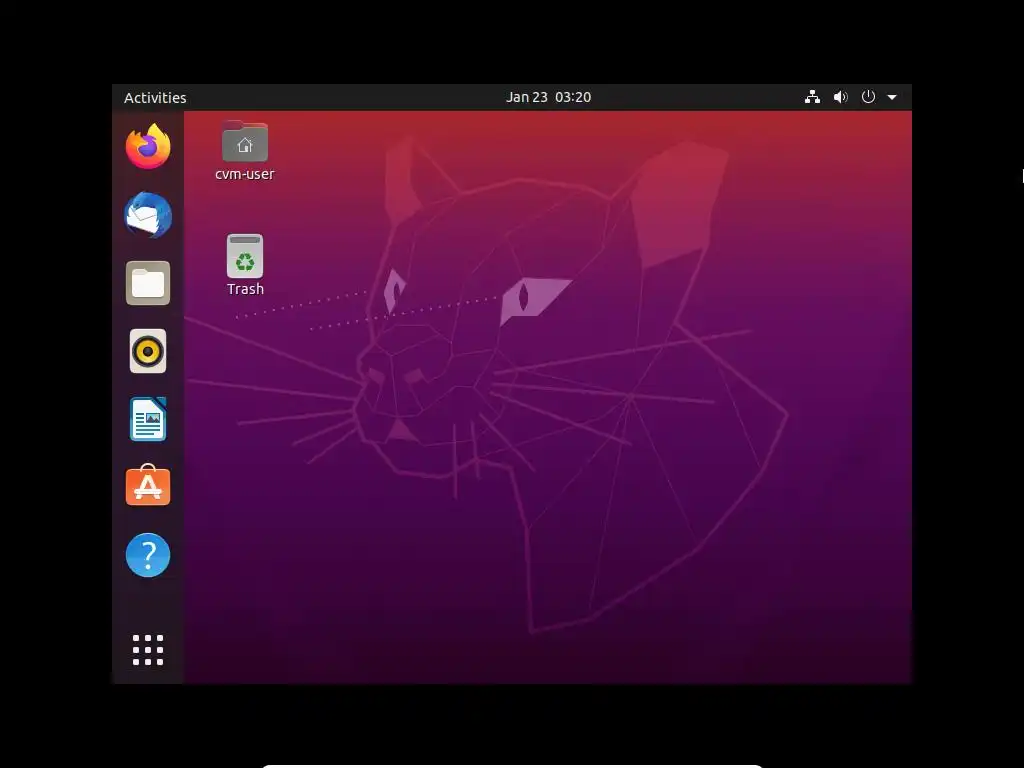
Task: Open the Files manager in the dock
Action: pos(148,283)
